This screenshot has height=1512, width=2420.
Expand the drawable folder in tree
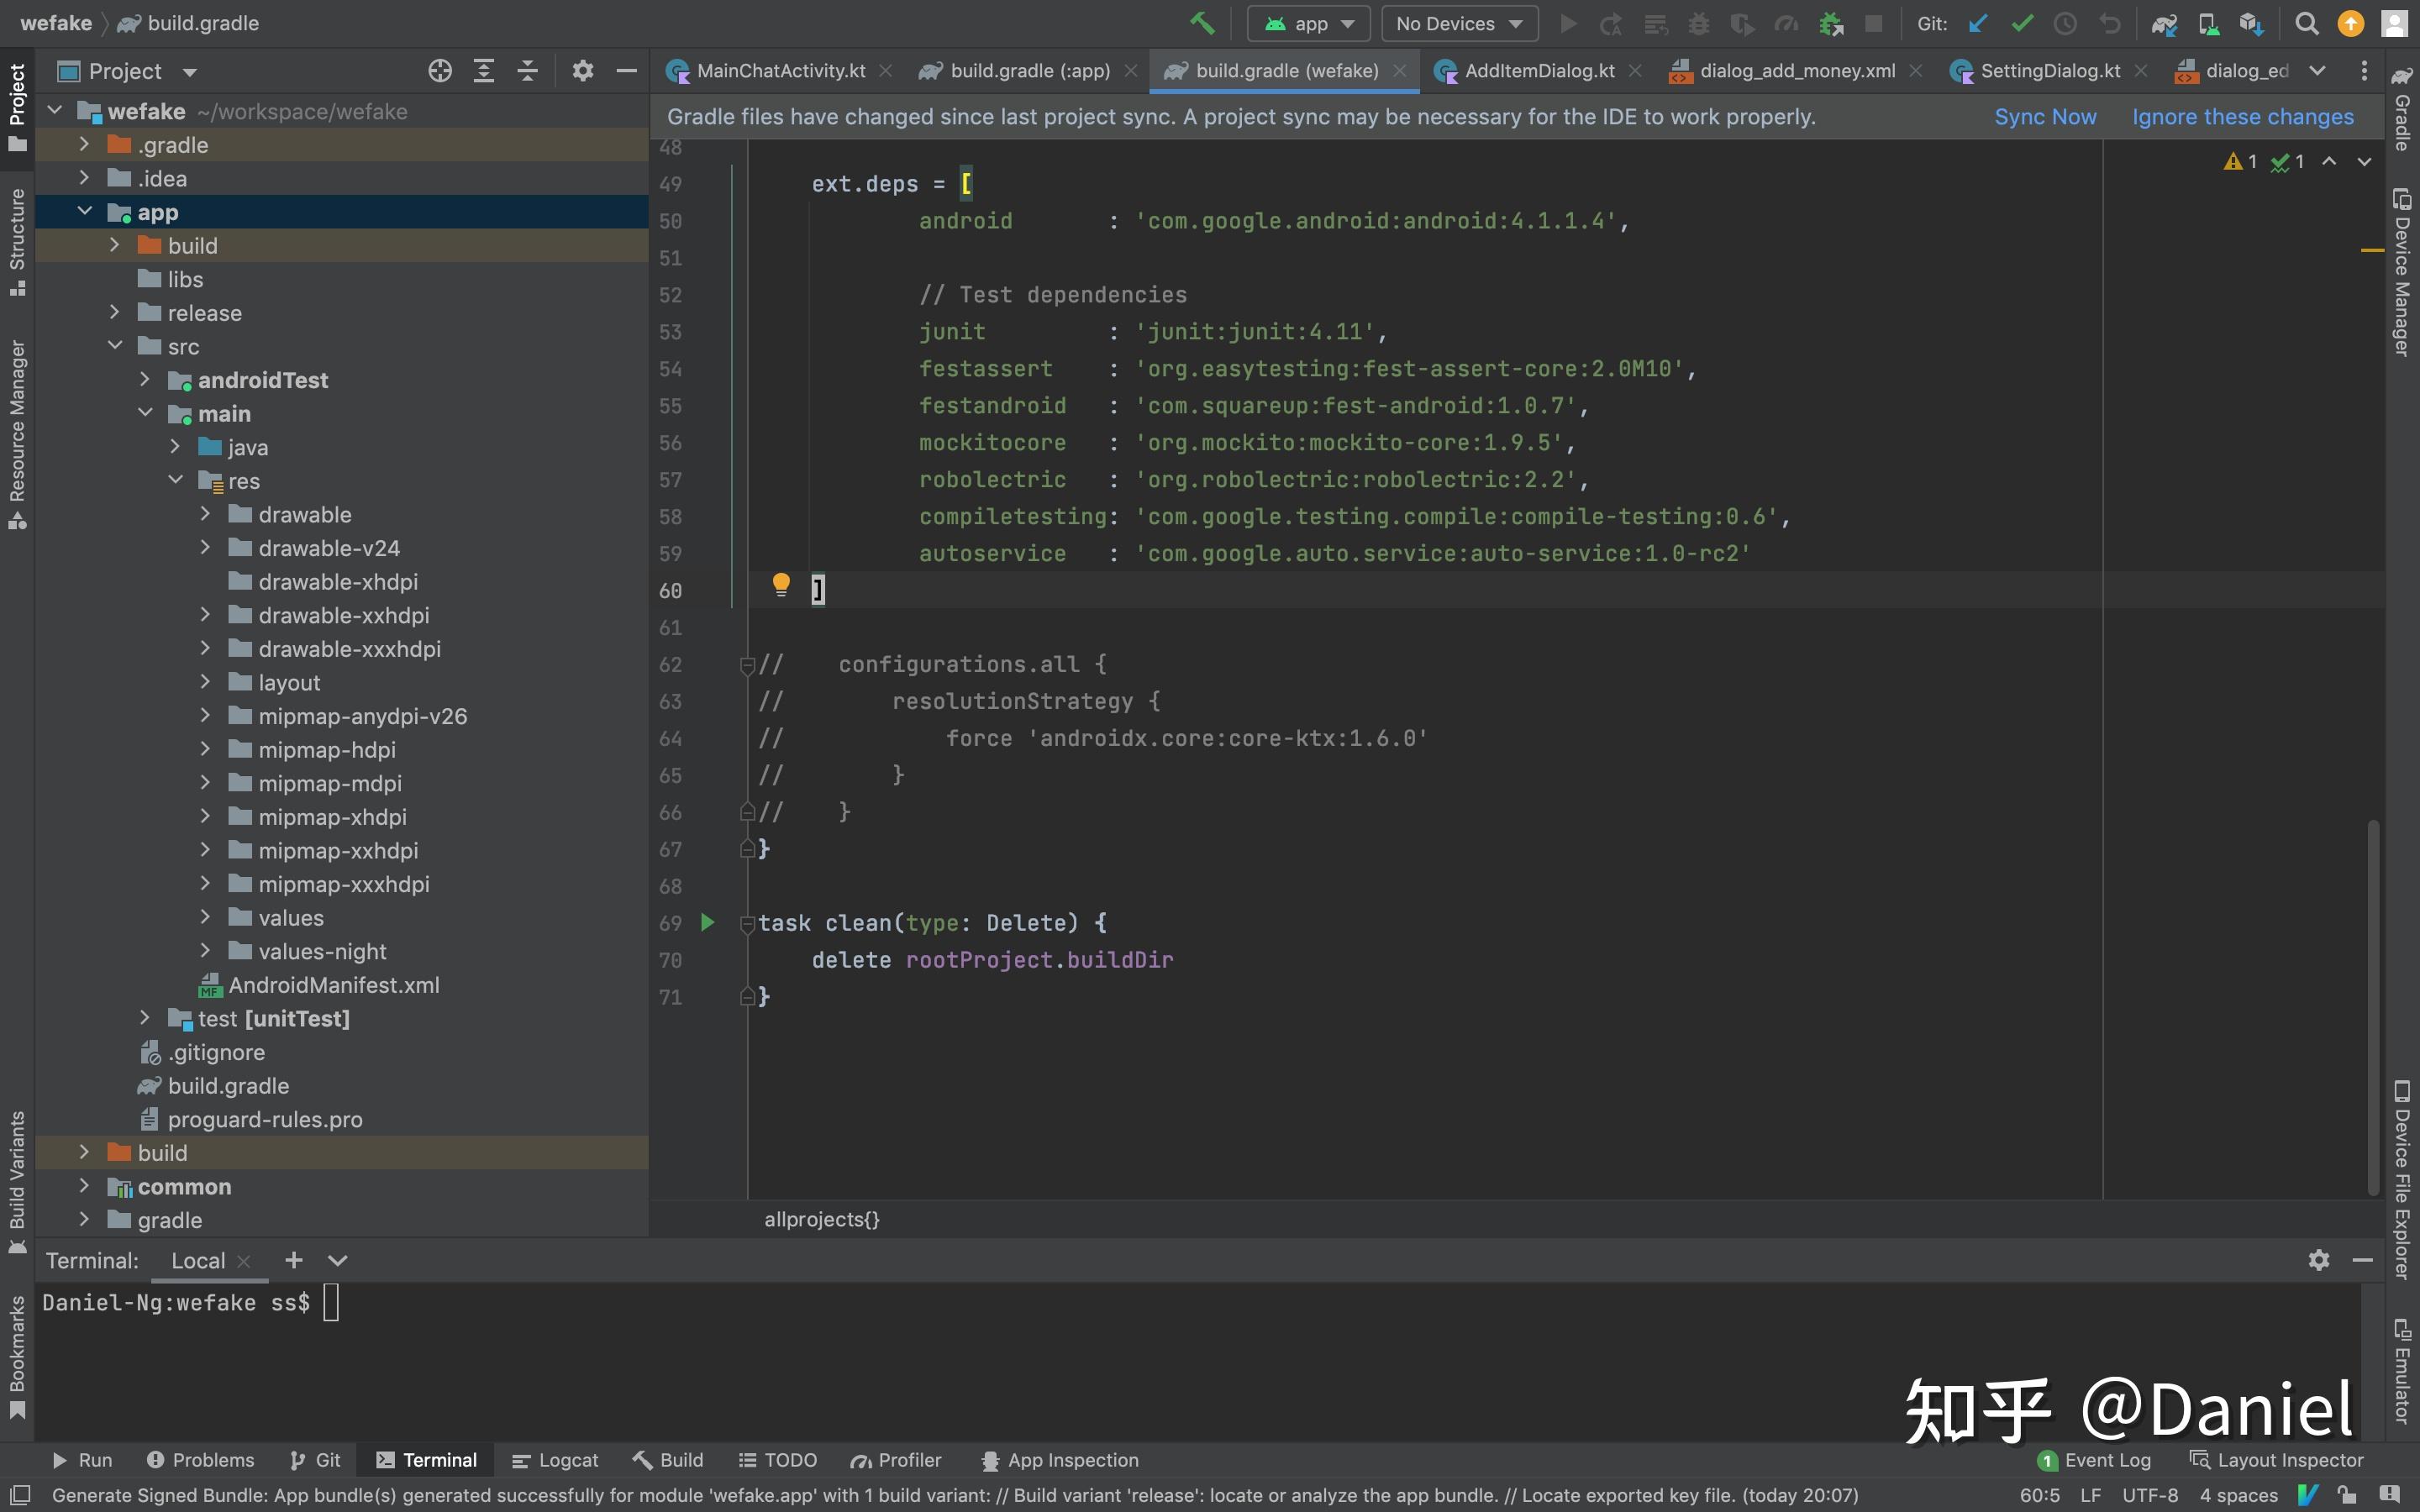point(205,514)
